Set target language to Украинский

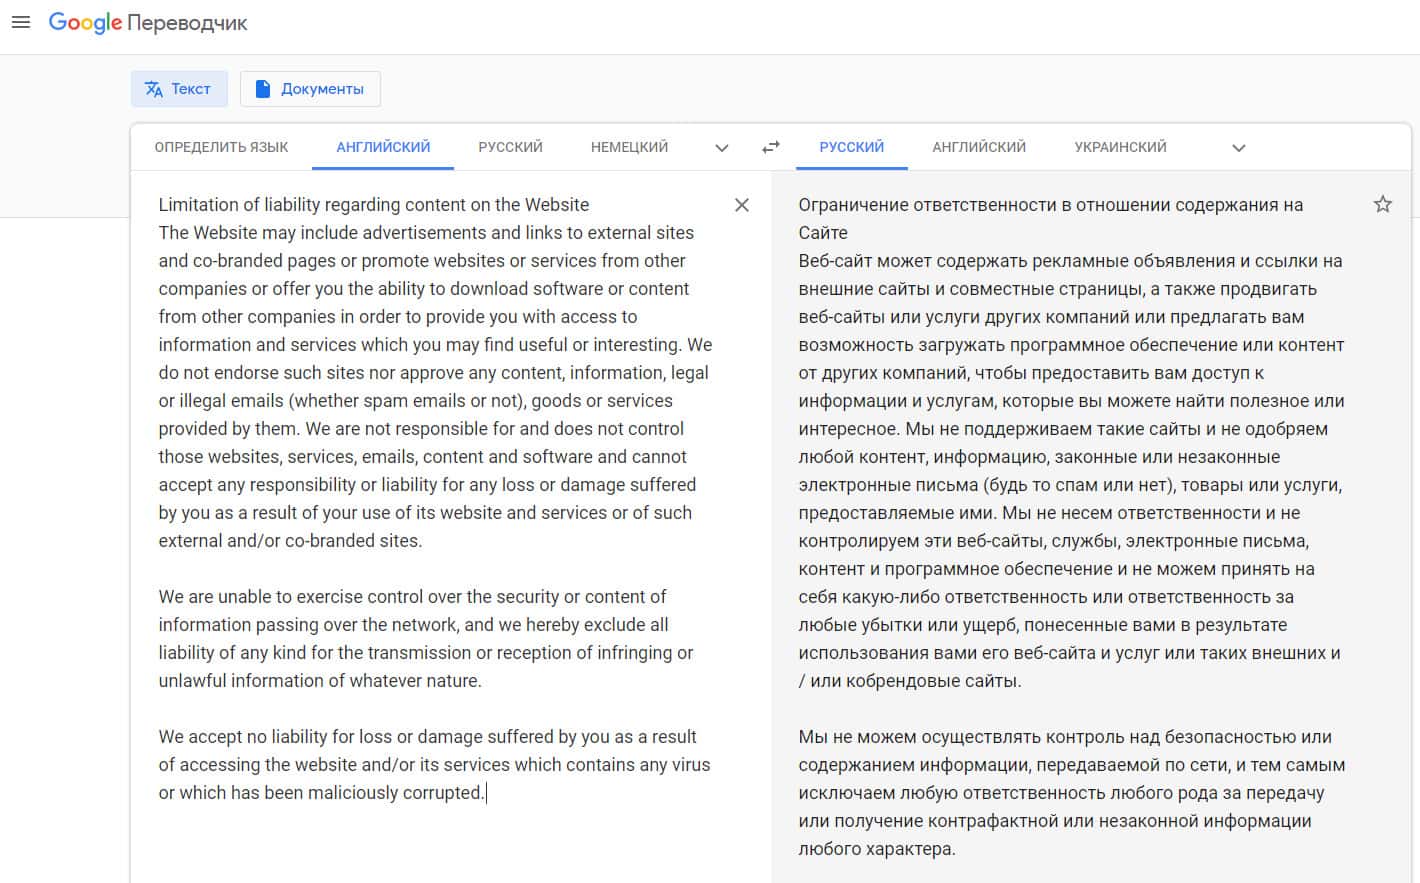1120,147
